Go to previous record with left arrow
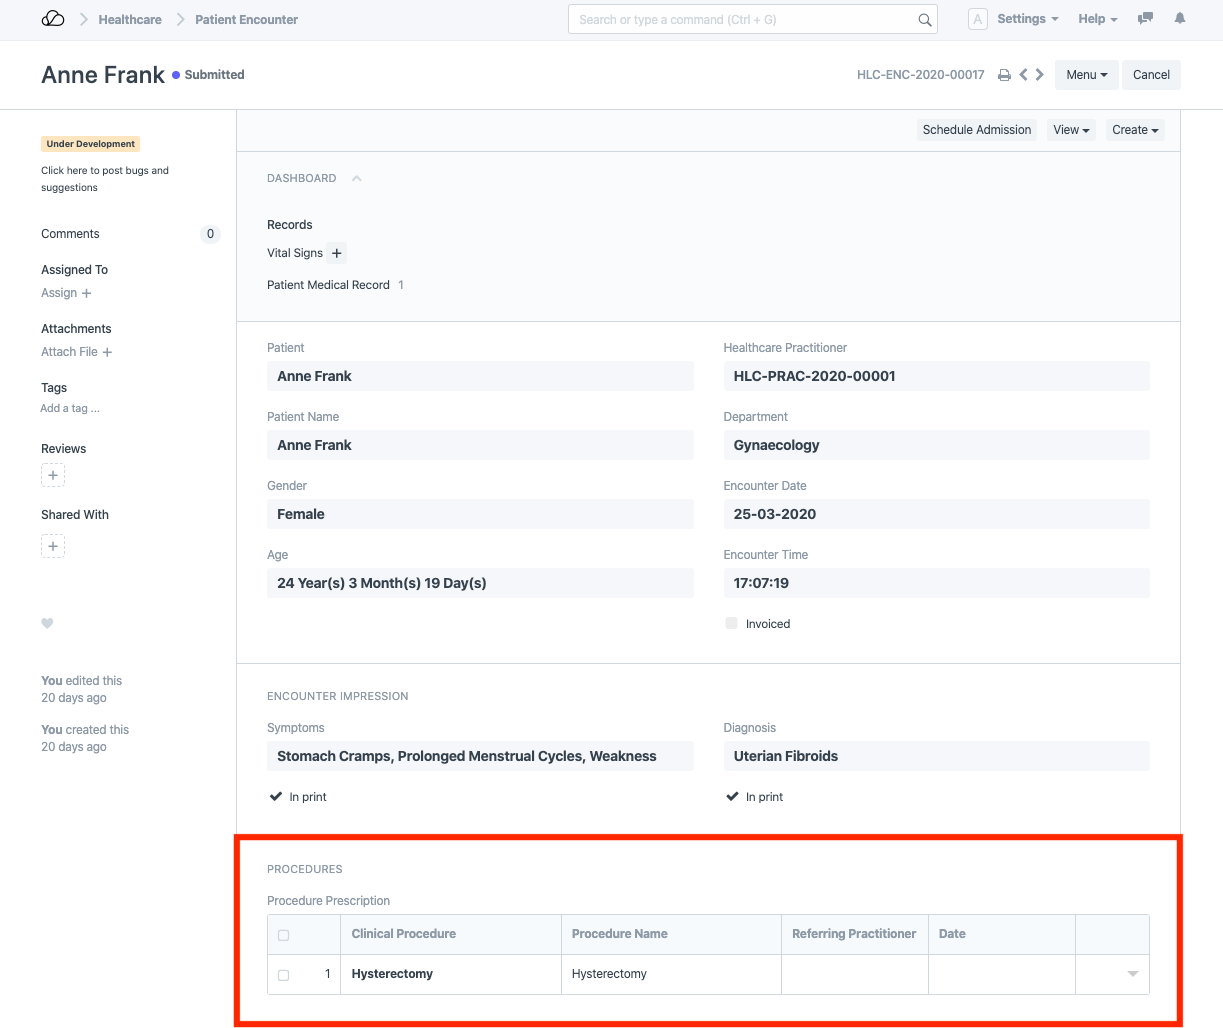The image size is (1223, 1028). [1023, 75]
